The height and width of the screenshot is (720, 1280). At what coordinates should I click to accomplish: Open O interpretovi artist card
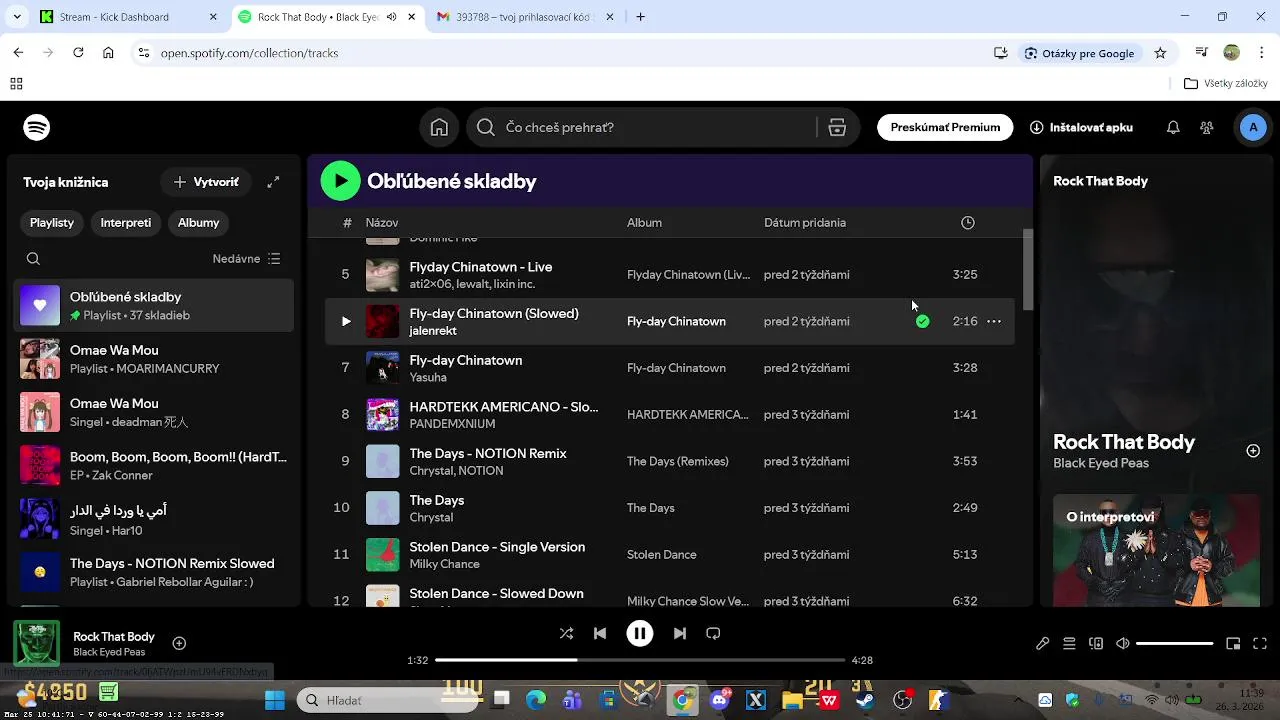(x=1157, y=550)
